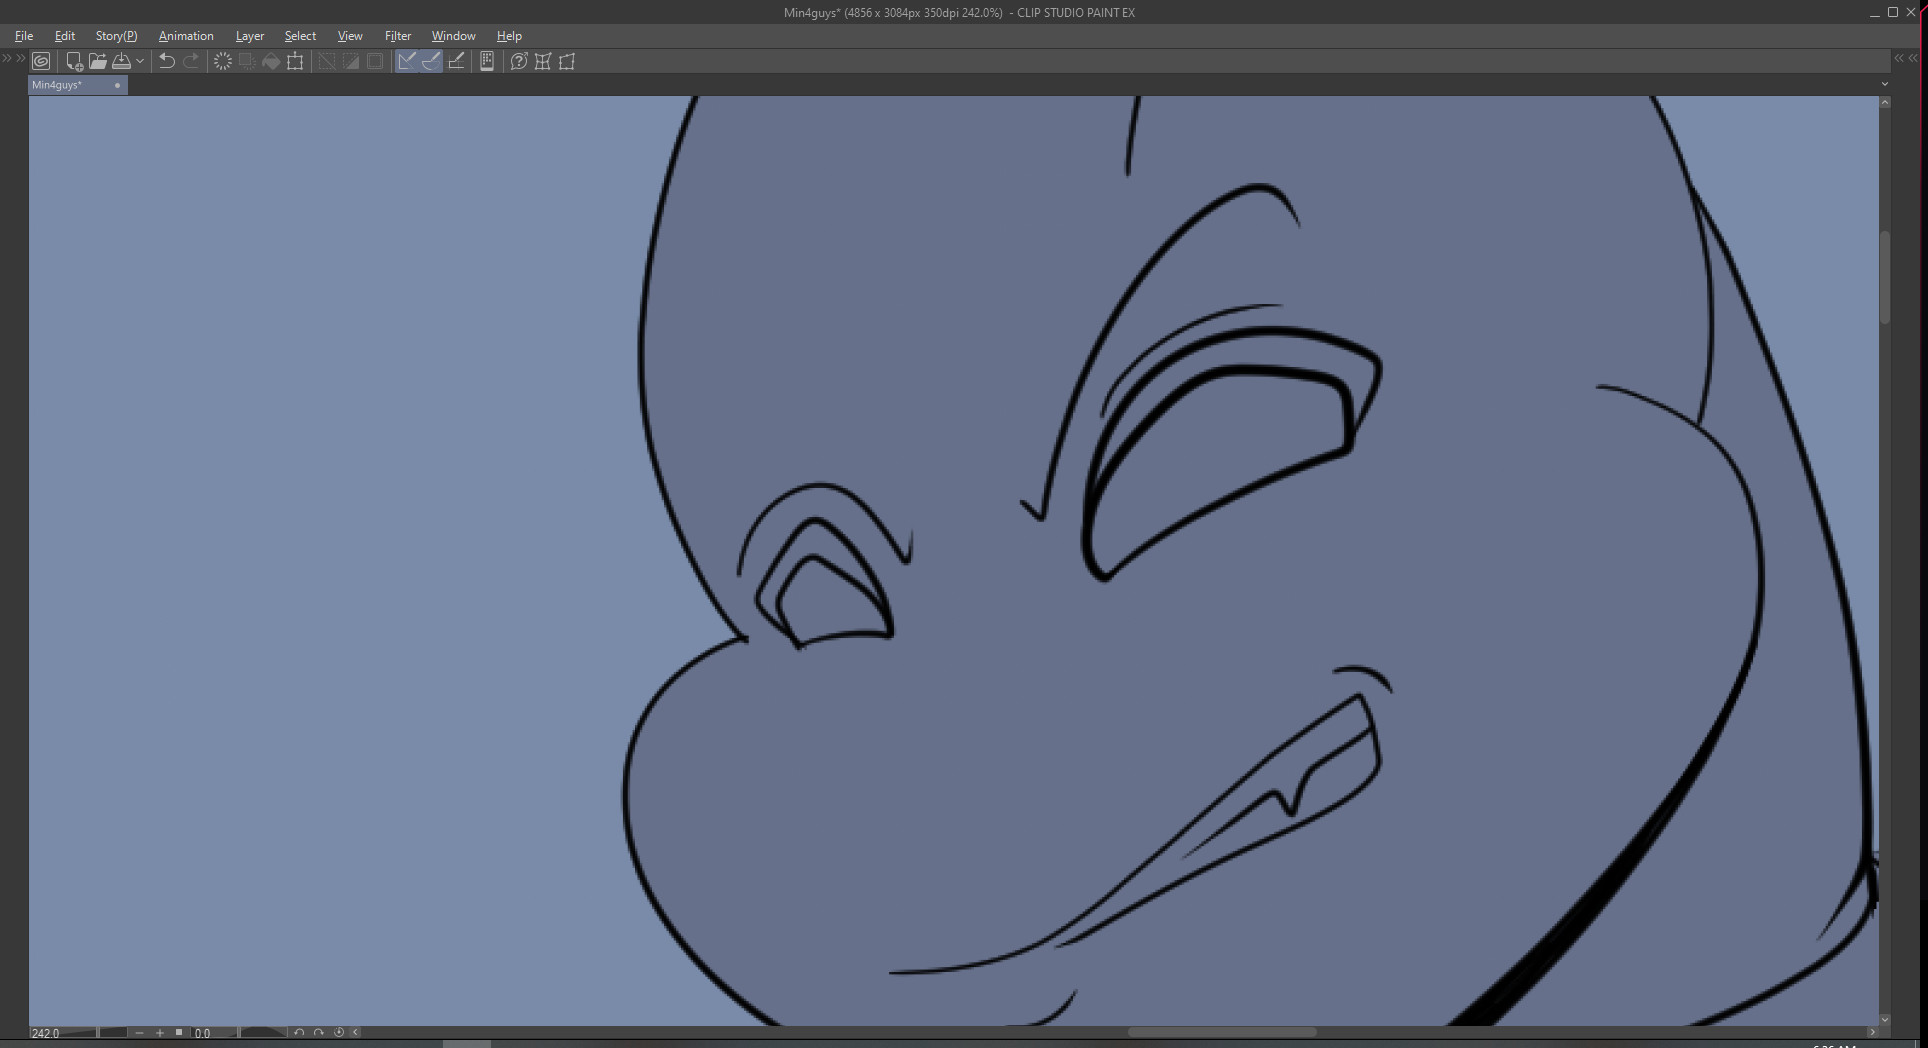Screen dimensions: 1928x1048
Task: Open the File menu
Action: pos(24,35)
